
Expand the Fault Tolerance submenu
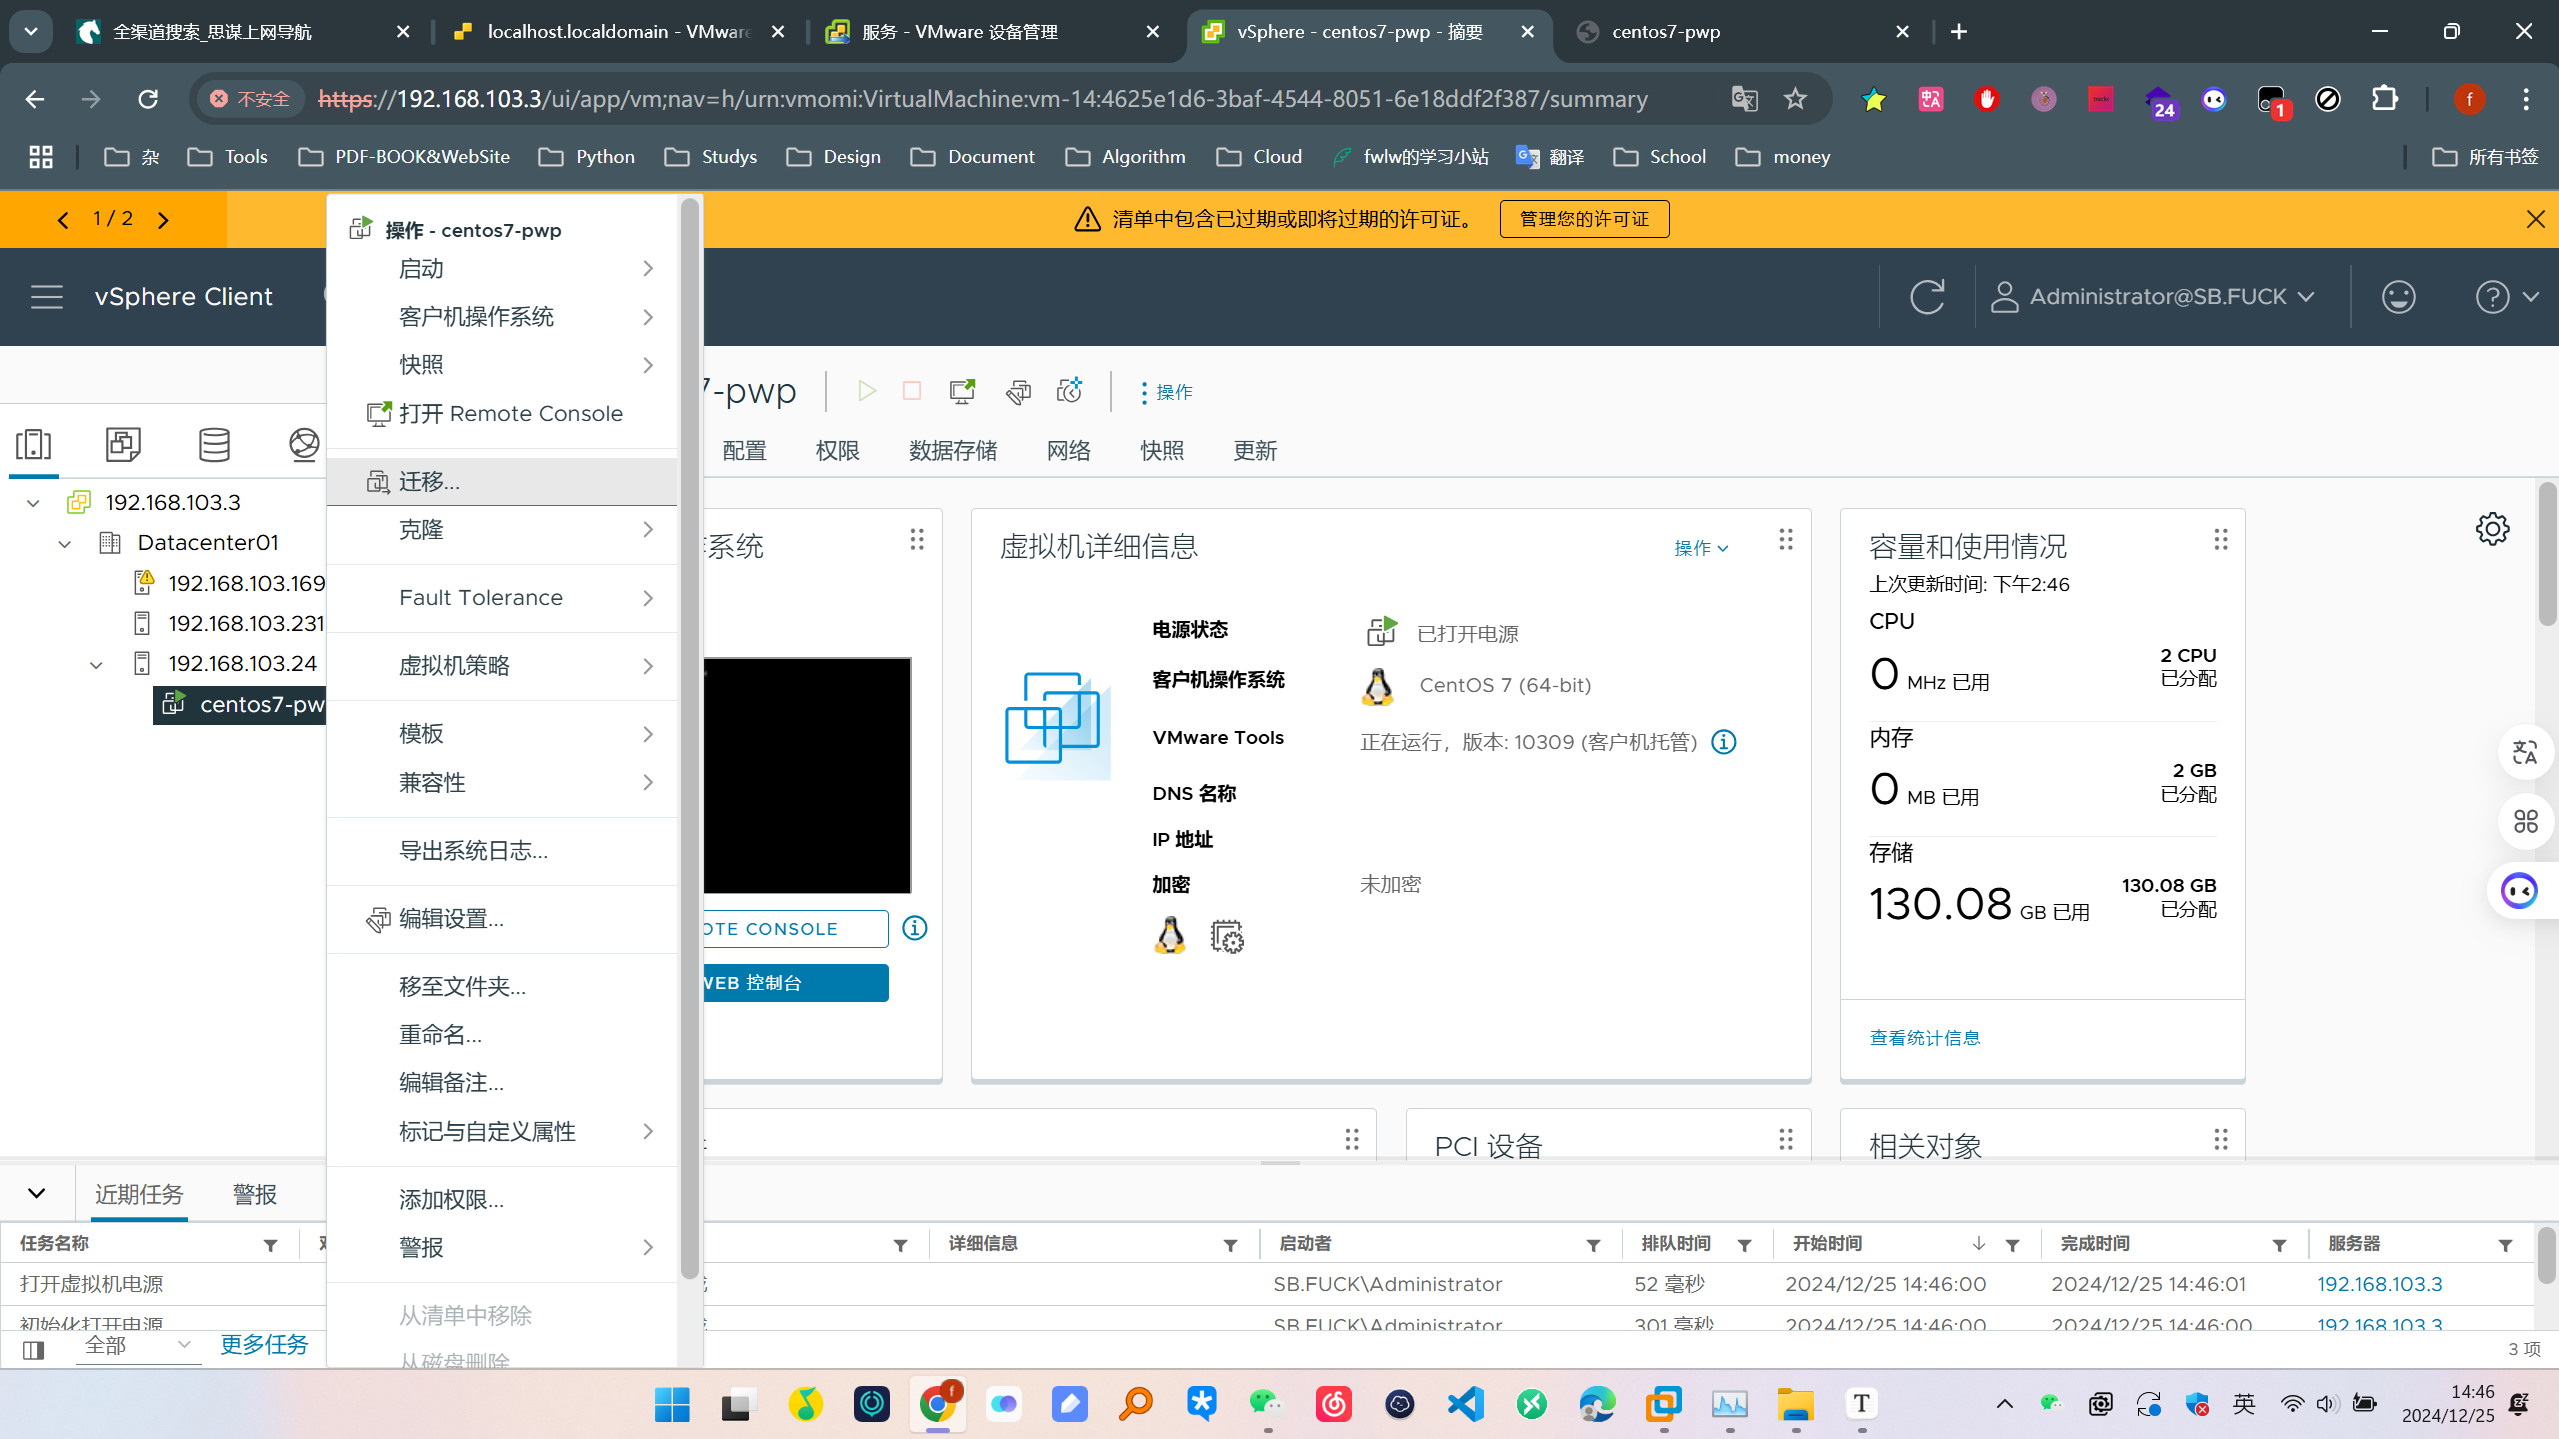tap(502, 598)
